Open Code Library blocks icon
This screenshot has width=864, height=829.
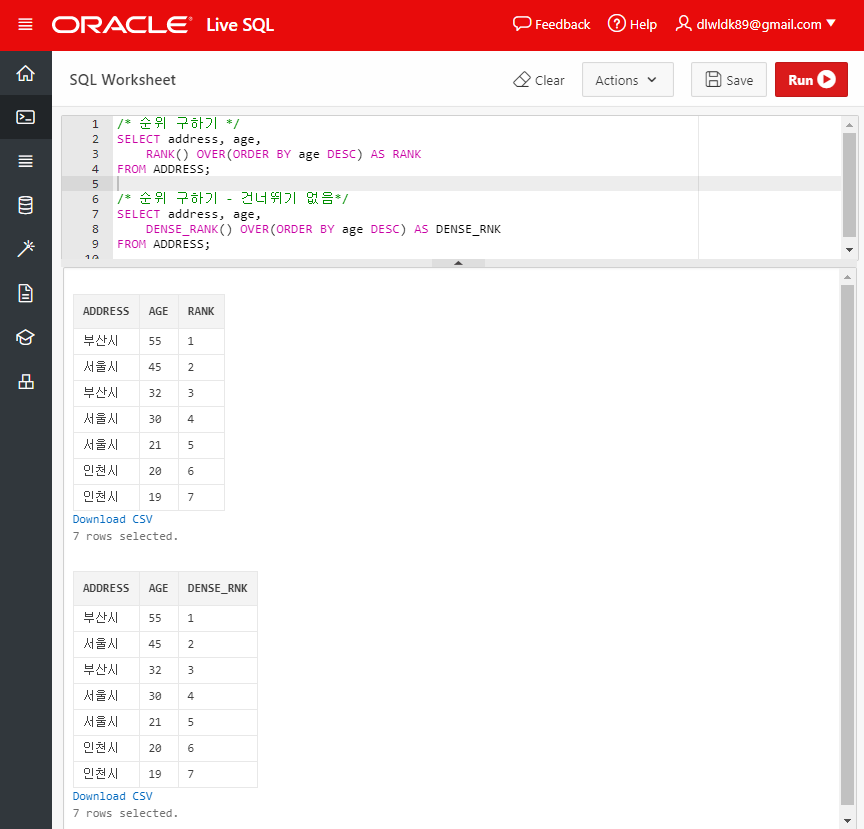(25, 381)
